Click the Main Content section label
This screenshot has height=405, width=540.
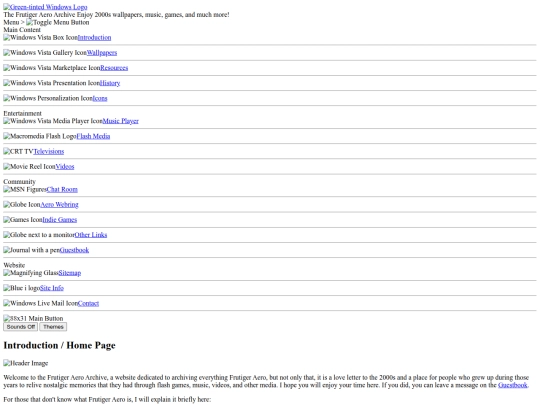click(x=22, y=30)
